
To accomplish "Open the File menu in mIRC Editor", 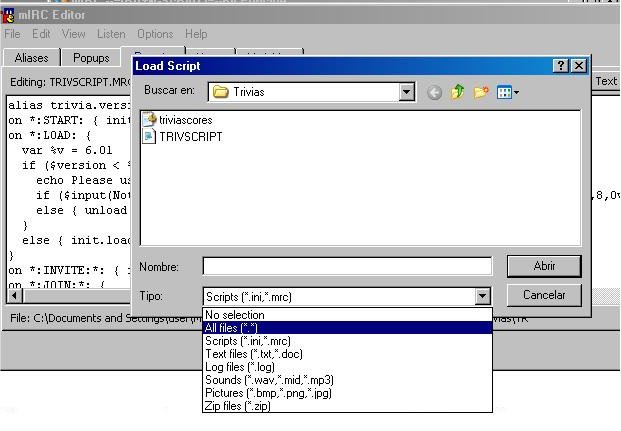I will point(12,34).
